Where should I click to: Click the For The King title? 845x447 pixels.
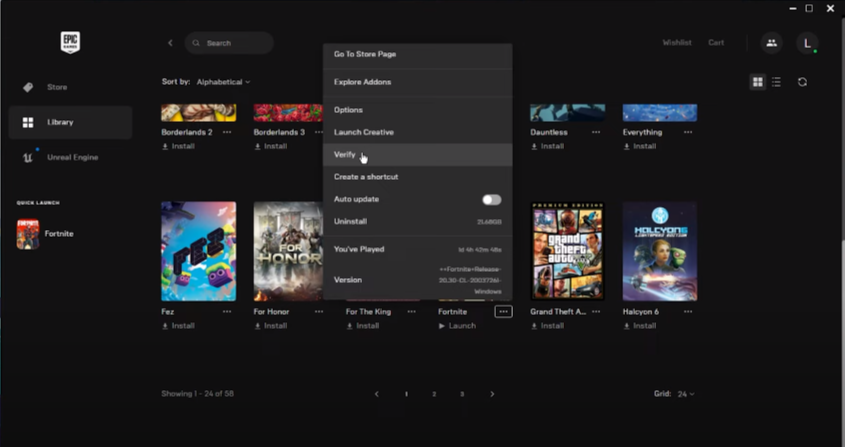pyautogui.click(x=369, y=312)
